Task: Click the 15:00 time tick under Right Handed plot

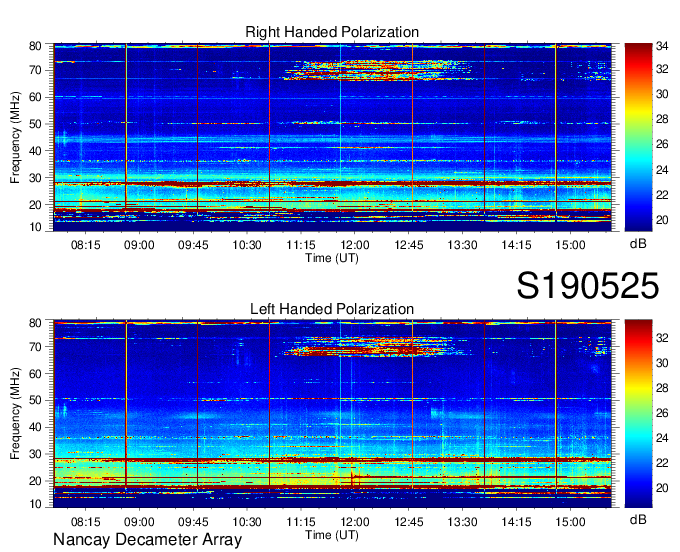Action: pos(570,245)
